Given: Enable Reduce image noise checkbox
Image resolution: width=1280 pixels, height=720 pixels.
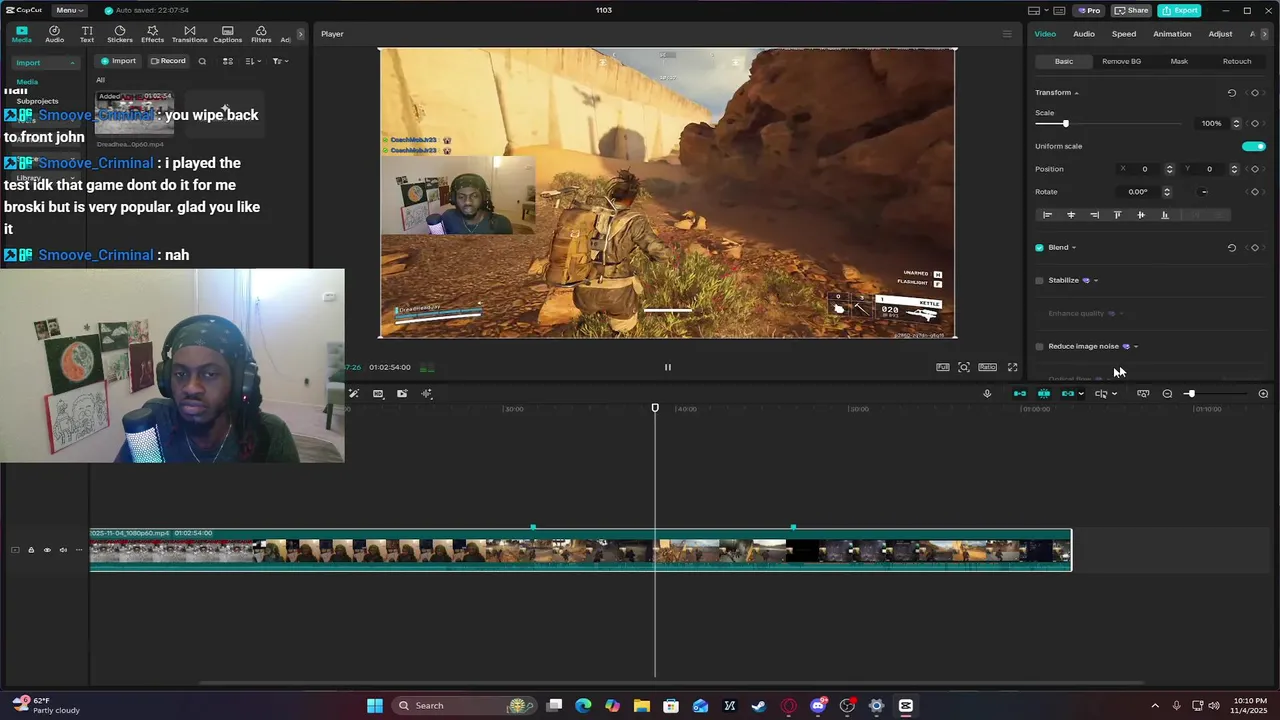Looking at the screenshot, I should tap(1039, 347).
